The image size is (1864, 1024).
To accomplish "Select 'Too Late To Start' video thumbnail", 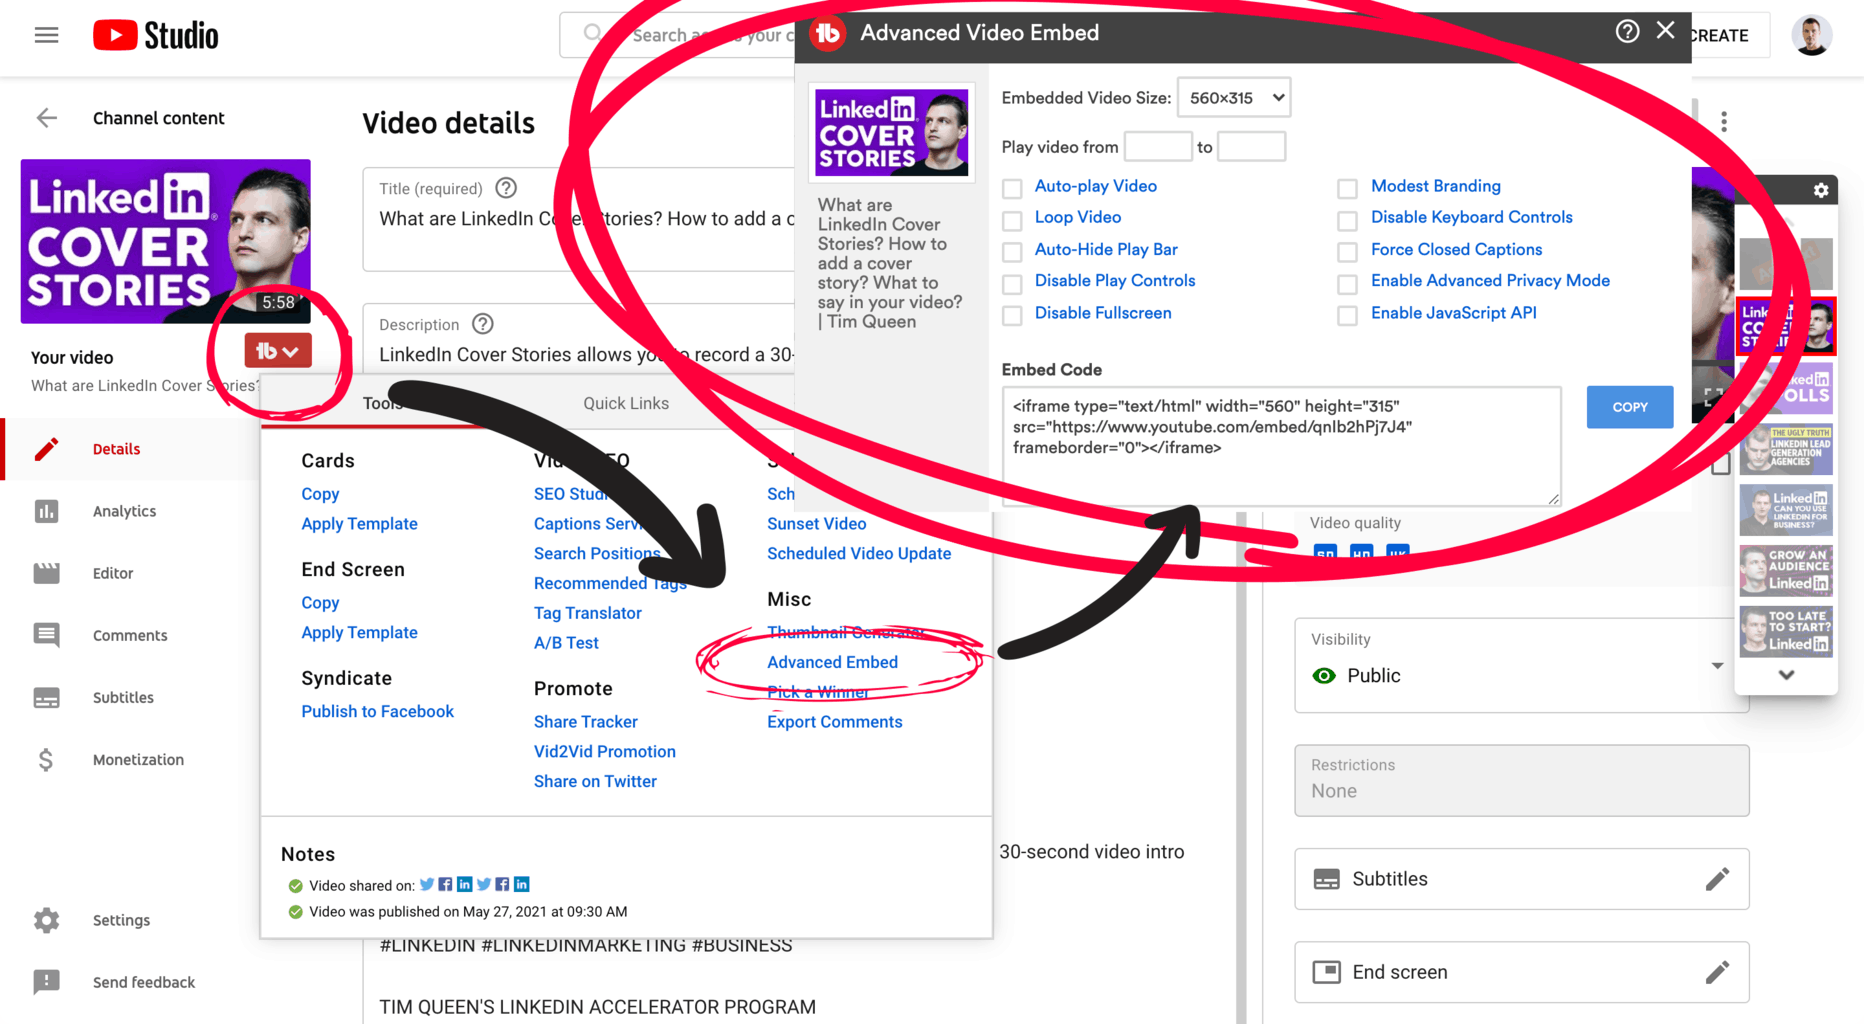I will tap(1786, 631).
